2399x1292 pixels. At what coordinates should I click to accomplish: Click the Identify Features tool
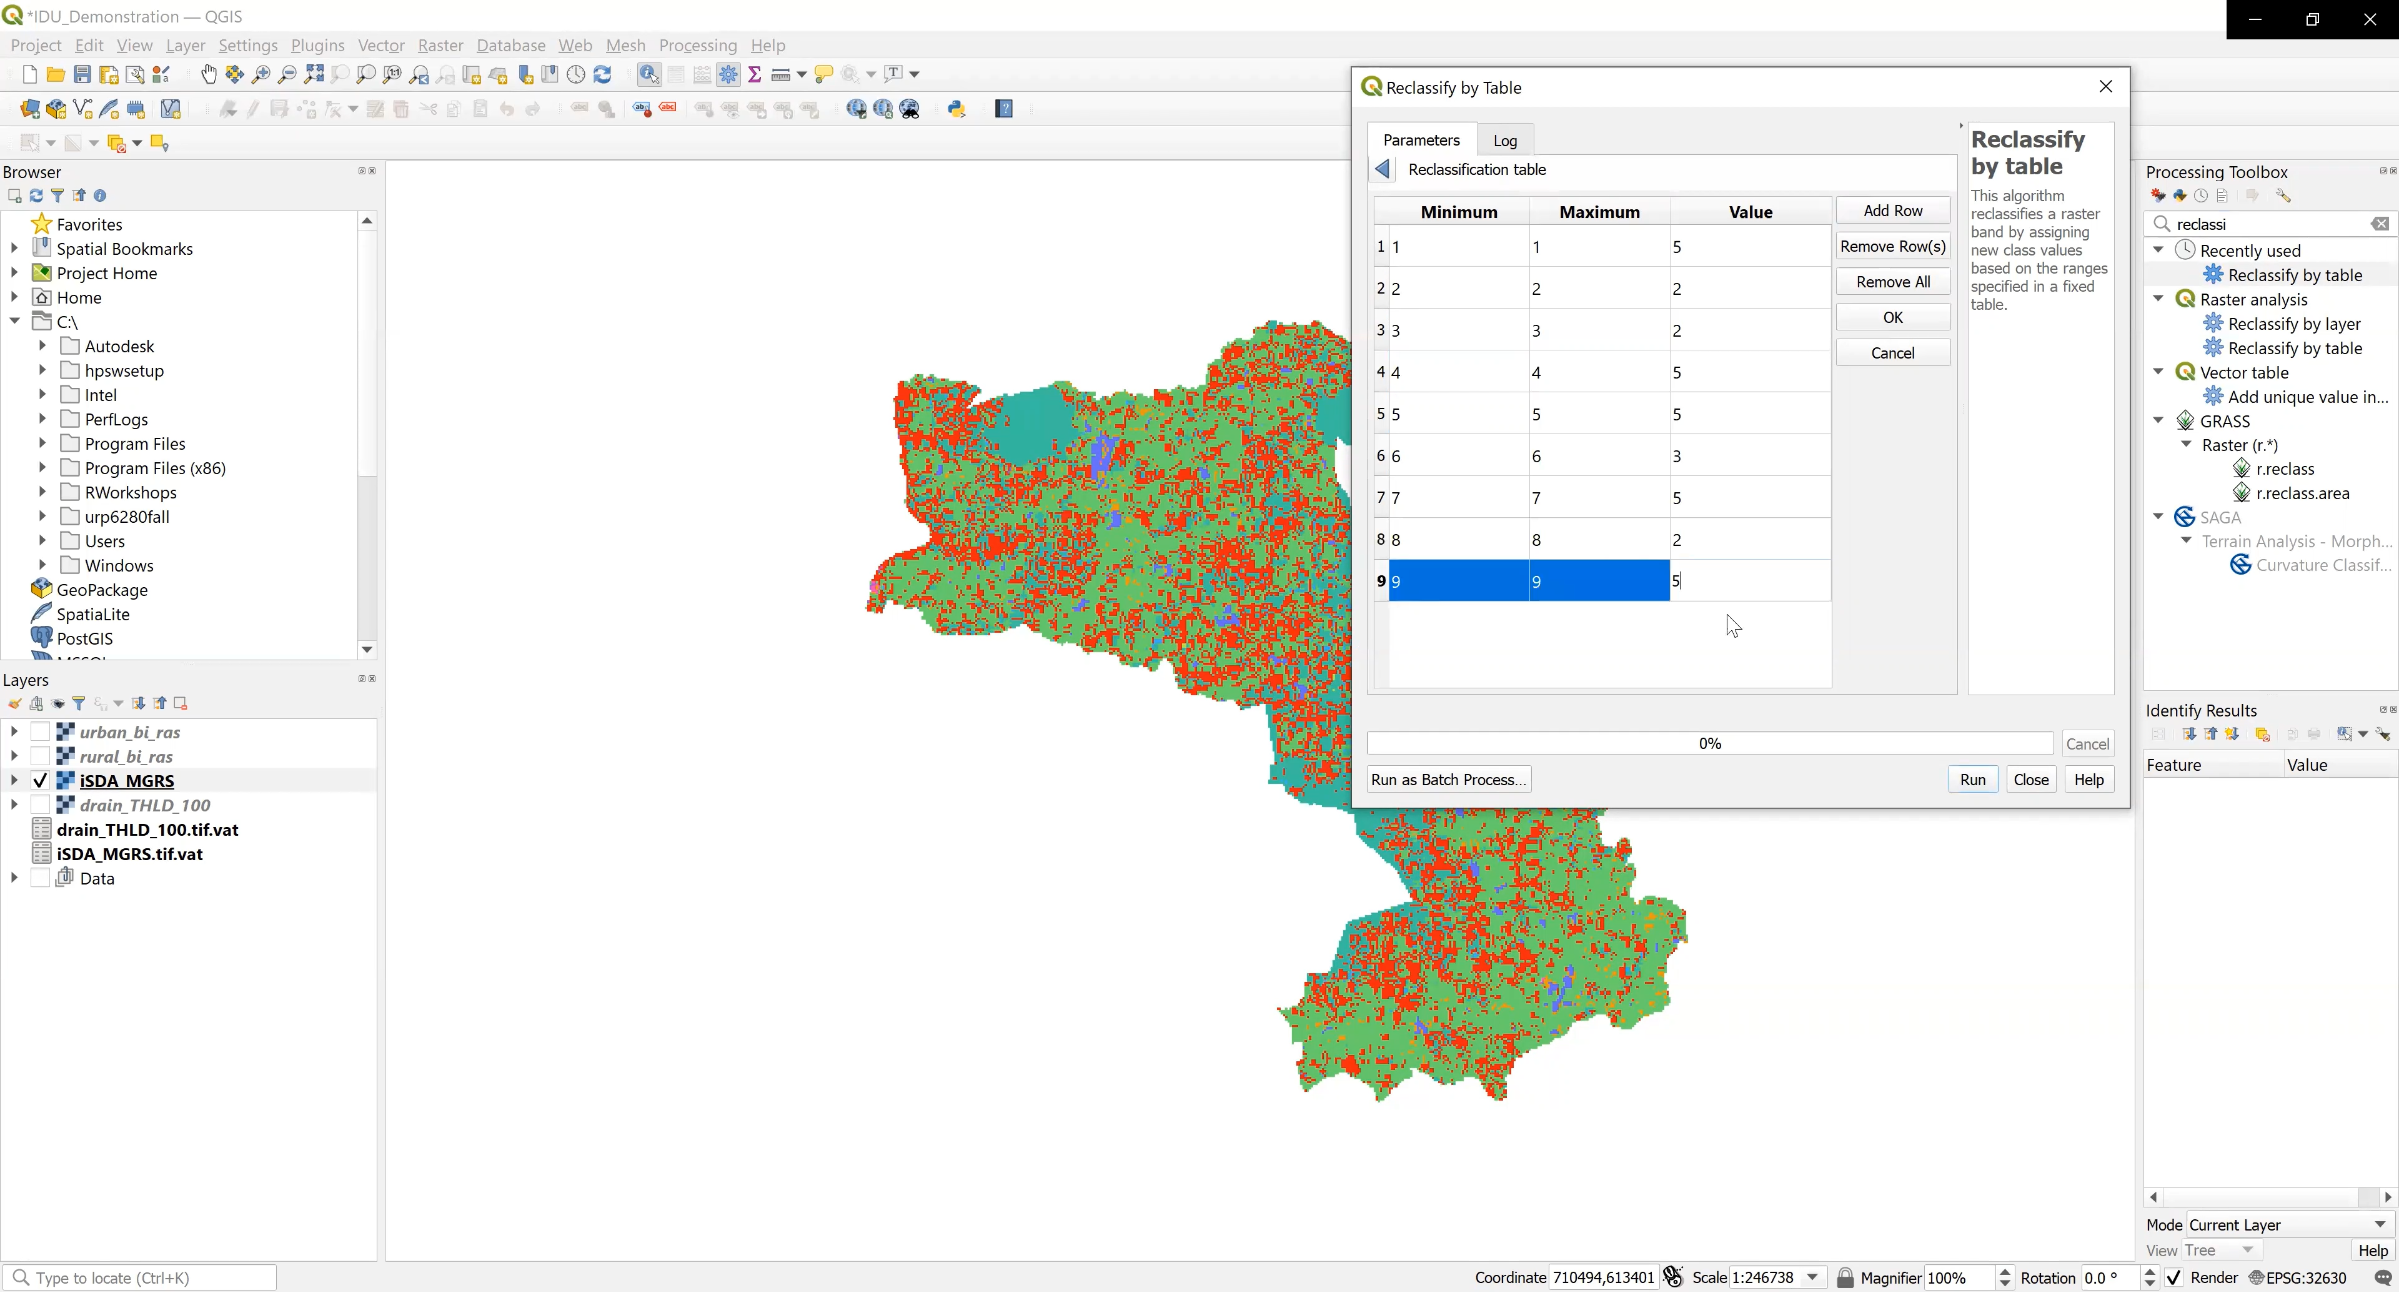pyautogui.click(x=649, y=74)
